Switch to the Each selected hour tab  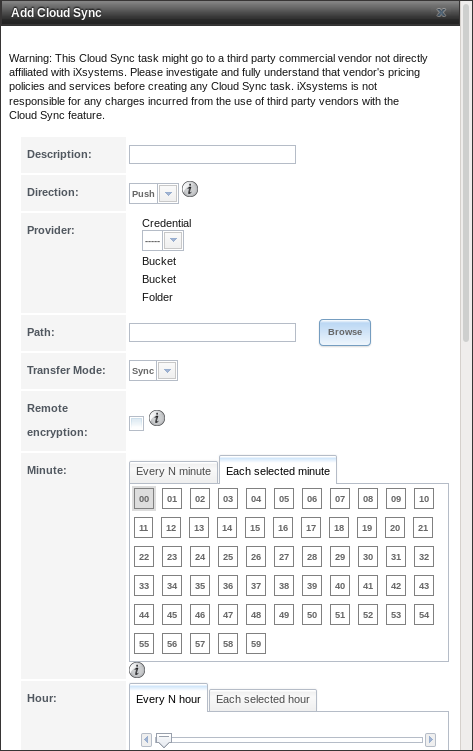(263, 699)
